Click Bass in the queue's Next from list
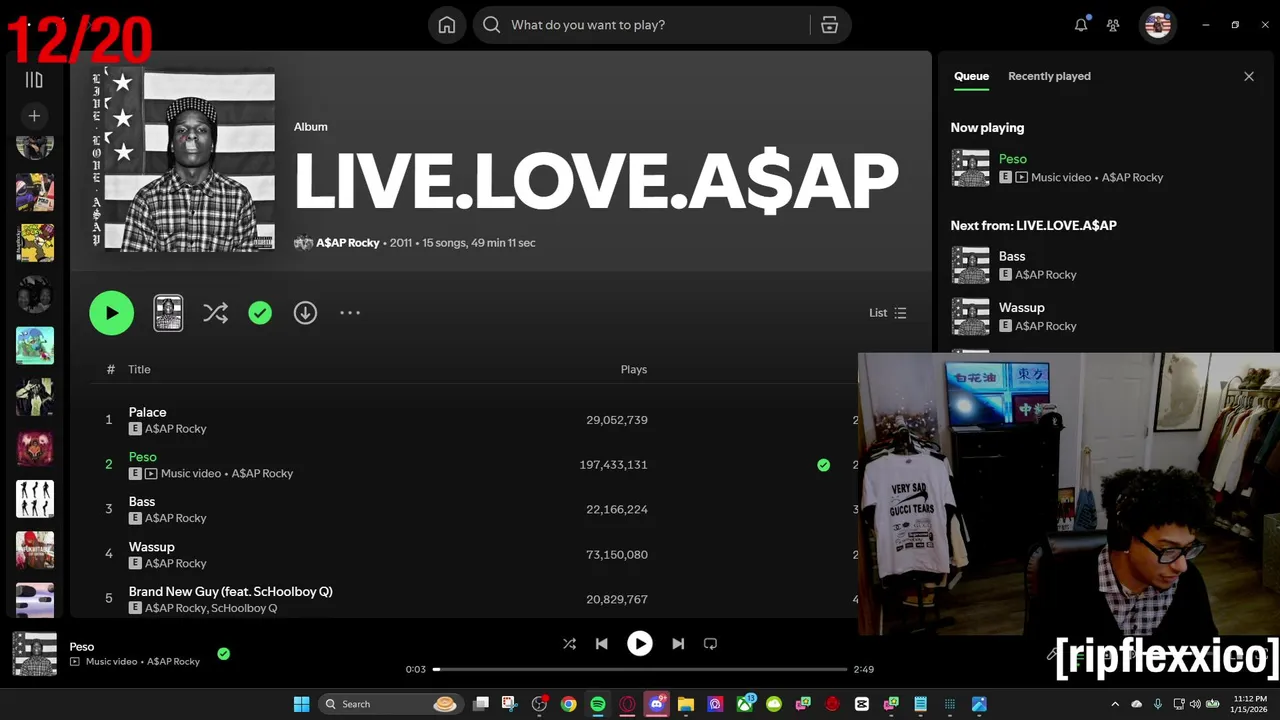This screenshot has height=720, width=1280. click(x=1012, y=257)
